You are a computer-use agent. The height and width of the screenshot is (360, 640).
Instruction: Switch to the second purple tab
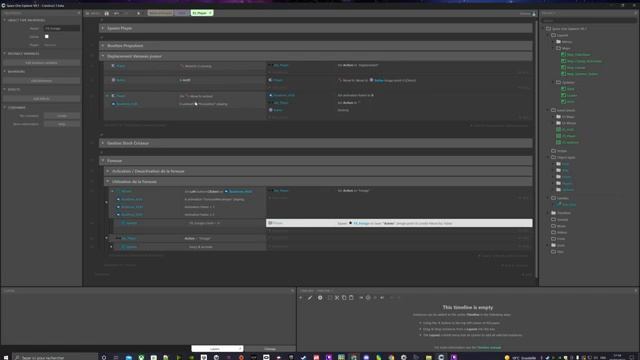[181, 13]
